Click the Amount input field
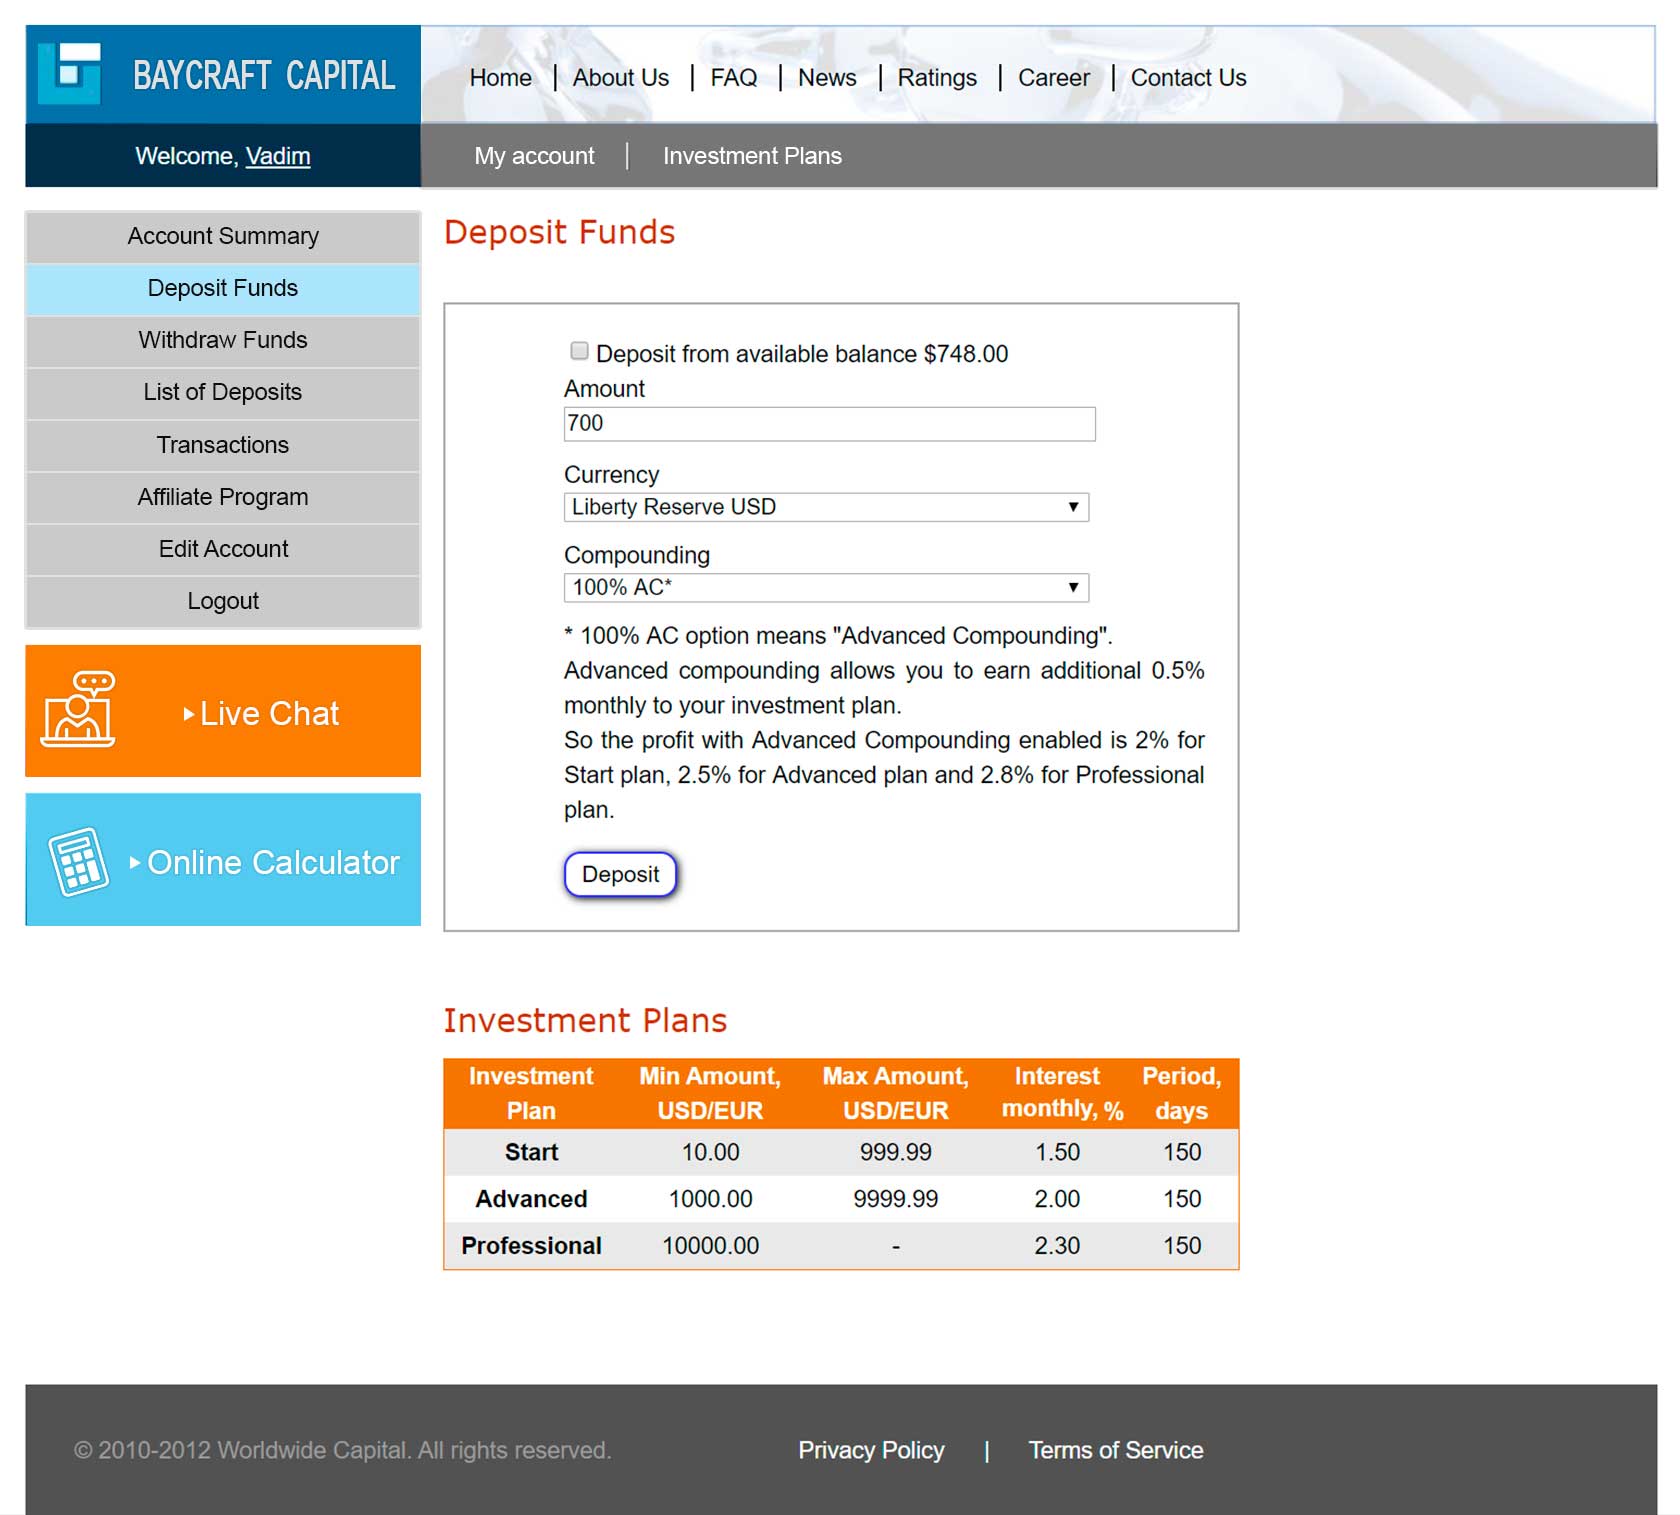Screen dimensions: 1680x1515 [828, 423]
